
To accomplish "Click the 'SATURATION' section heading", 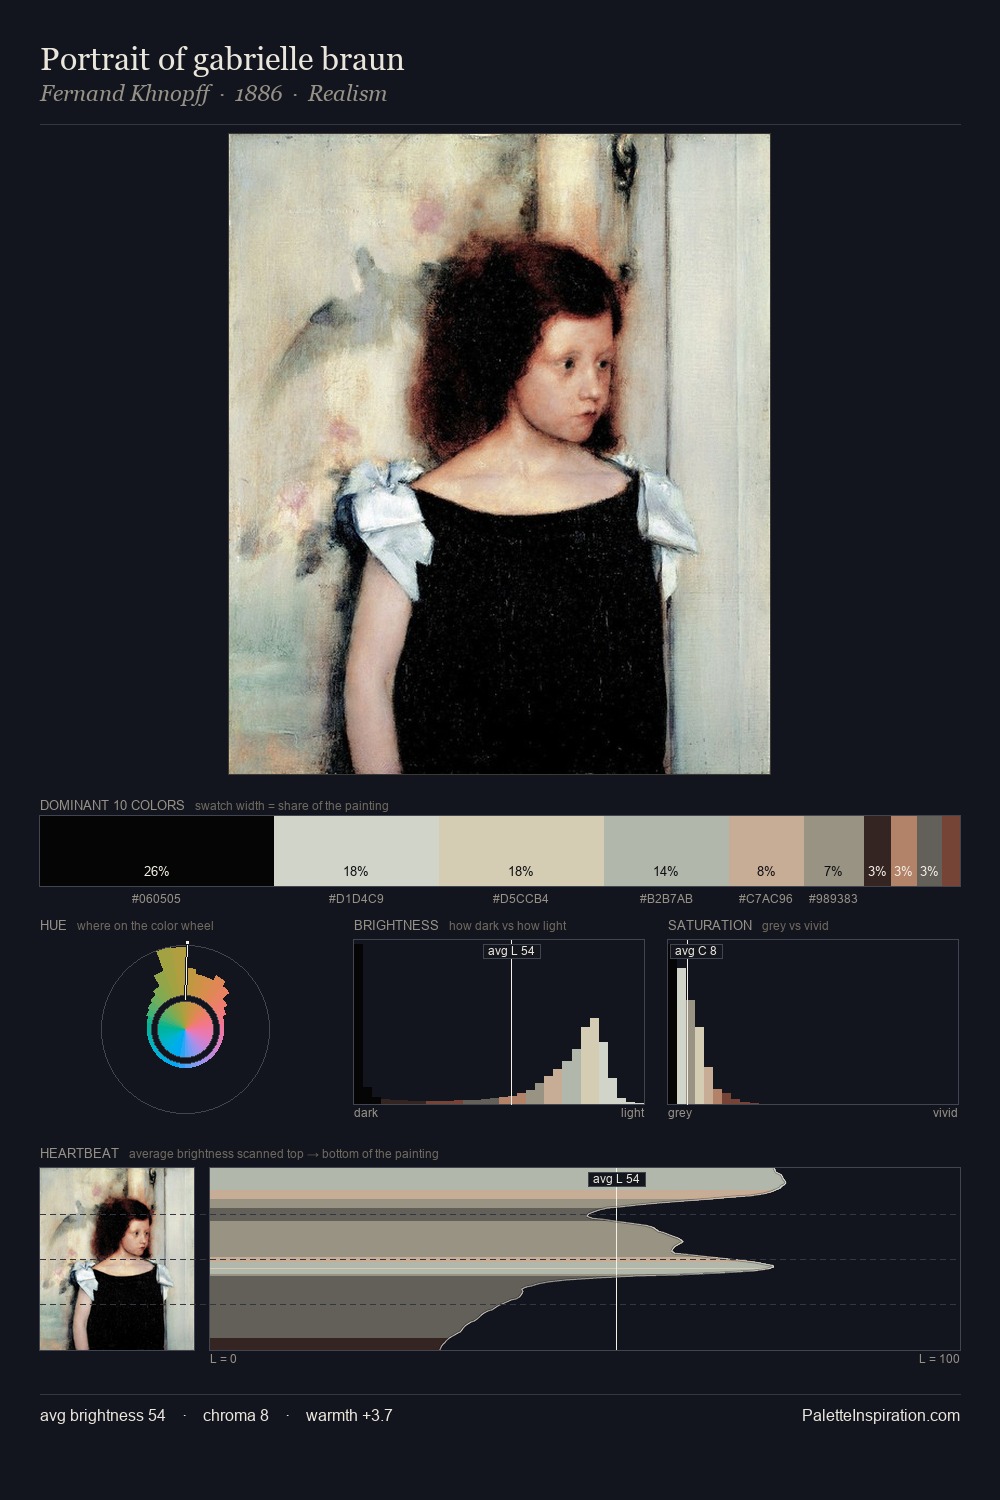I will (710, 925).
